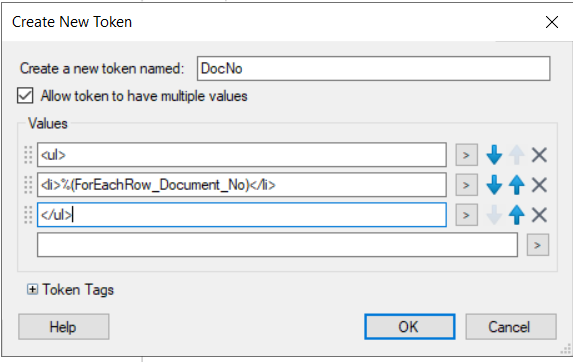Delete the <ul> value row
Image resolution: width=573 pixels, height=362 pixels.
pos(539,155)
